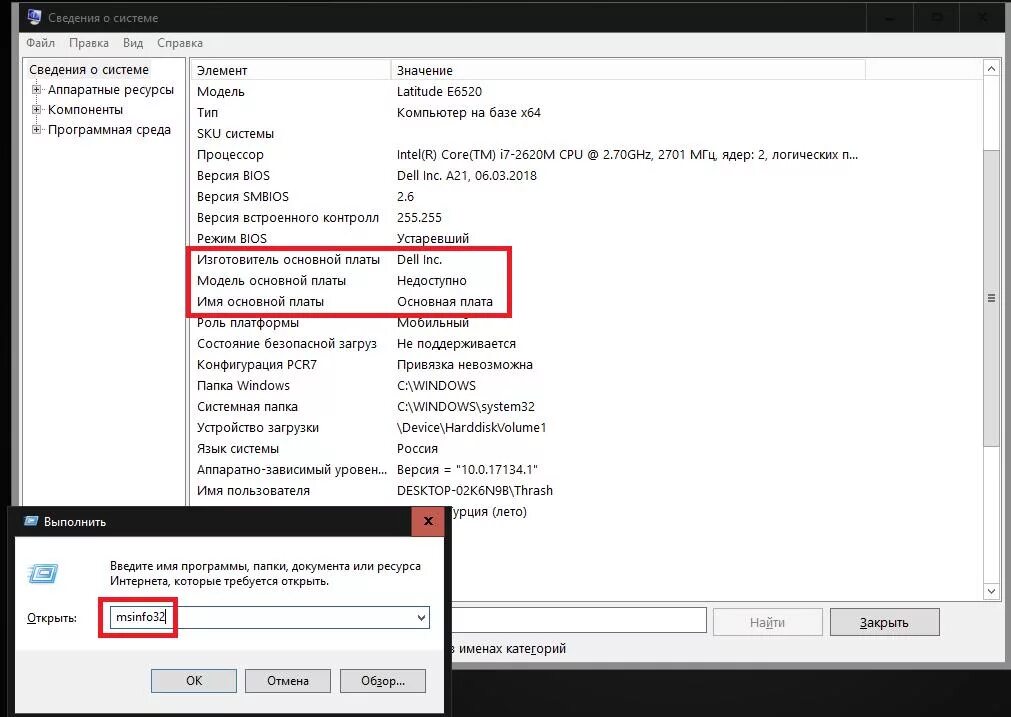The width and height of the screenshot is (1011, 717).
Task: Click scrollbar down arrow in details pane
Action: click(991, 591)
